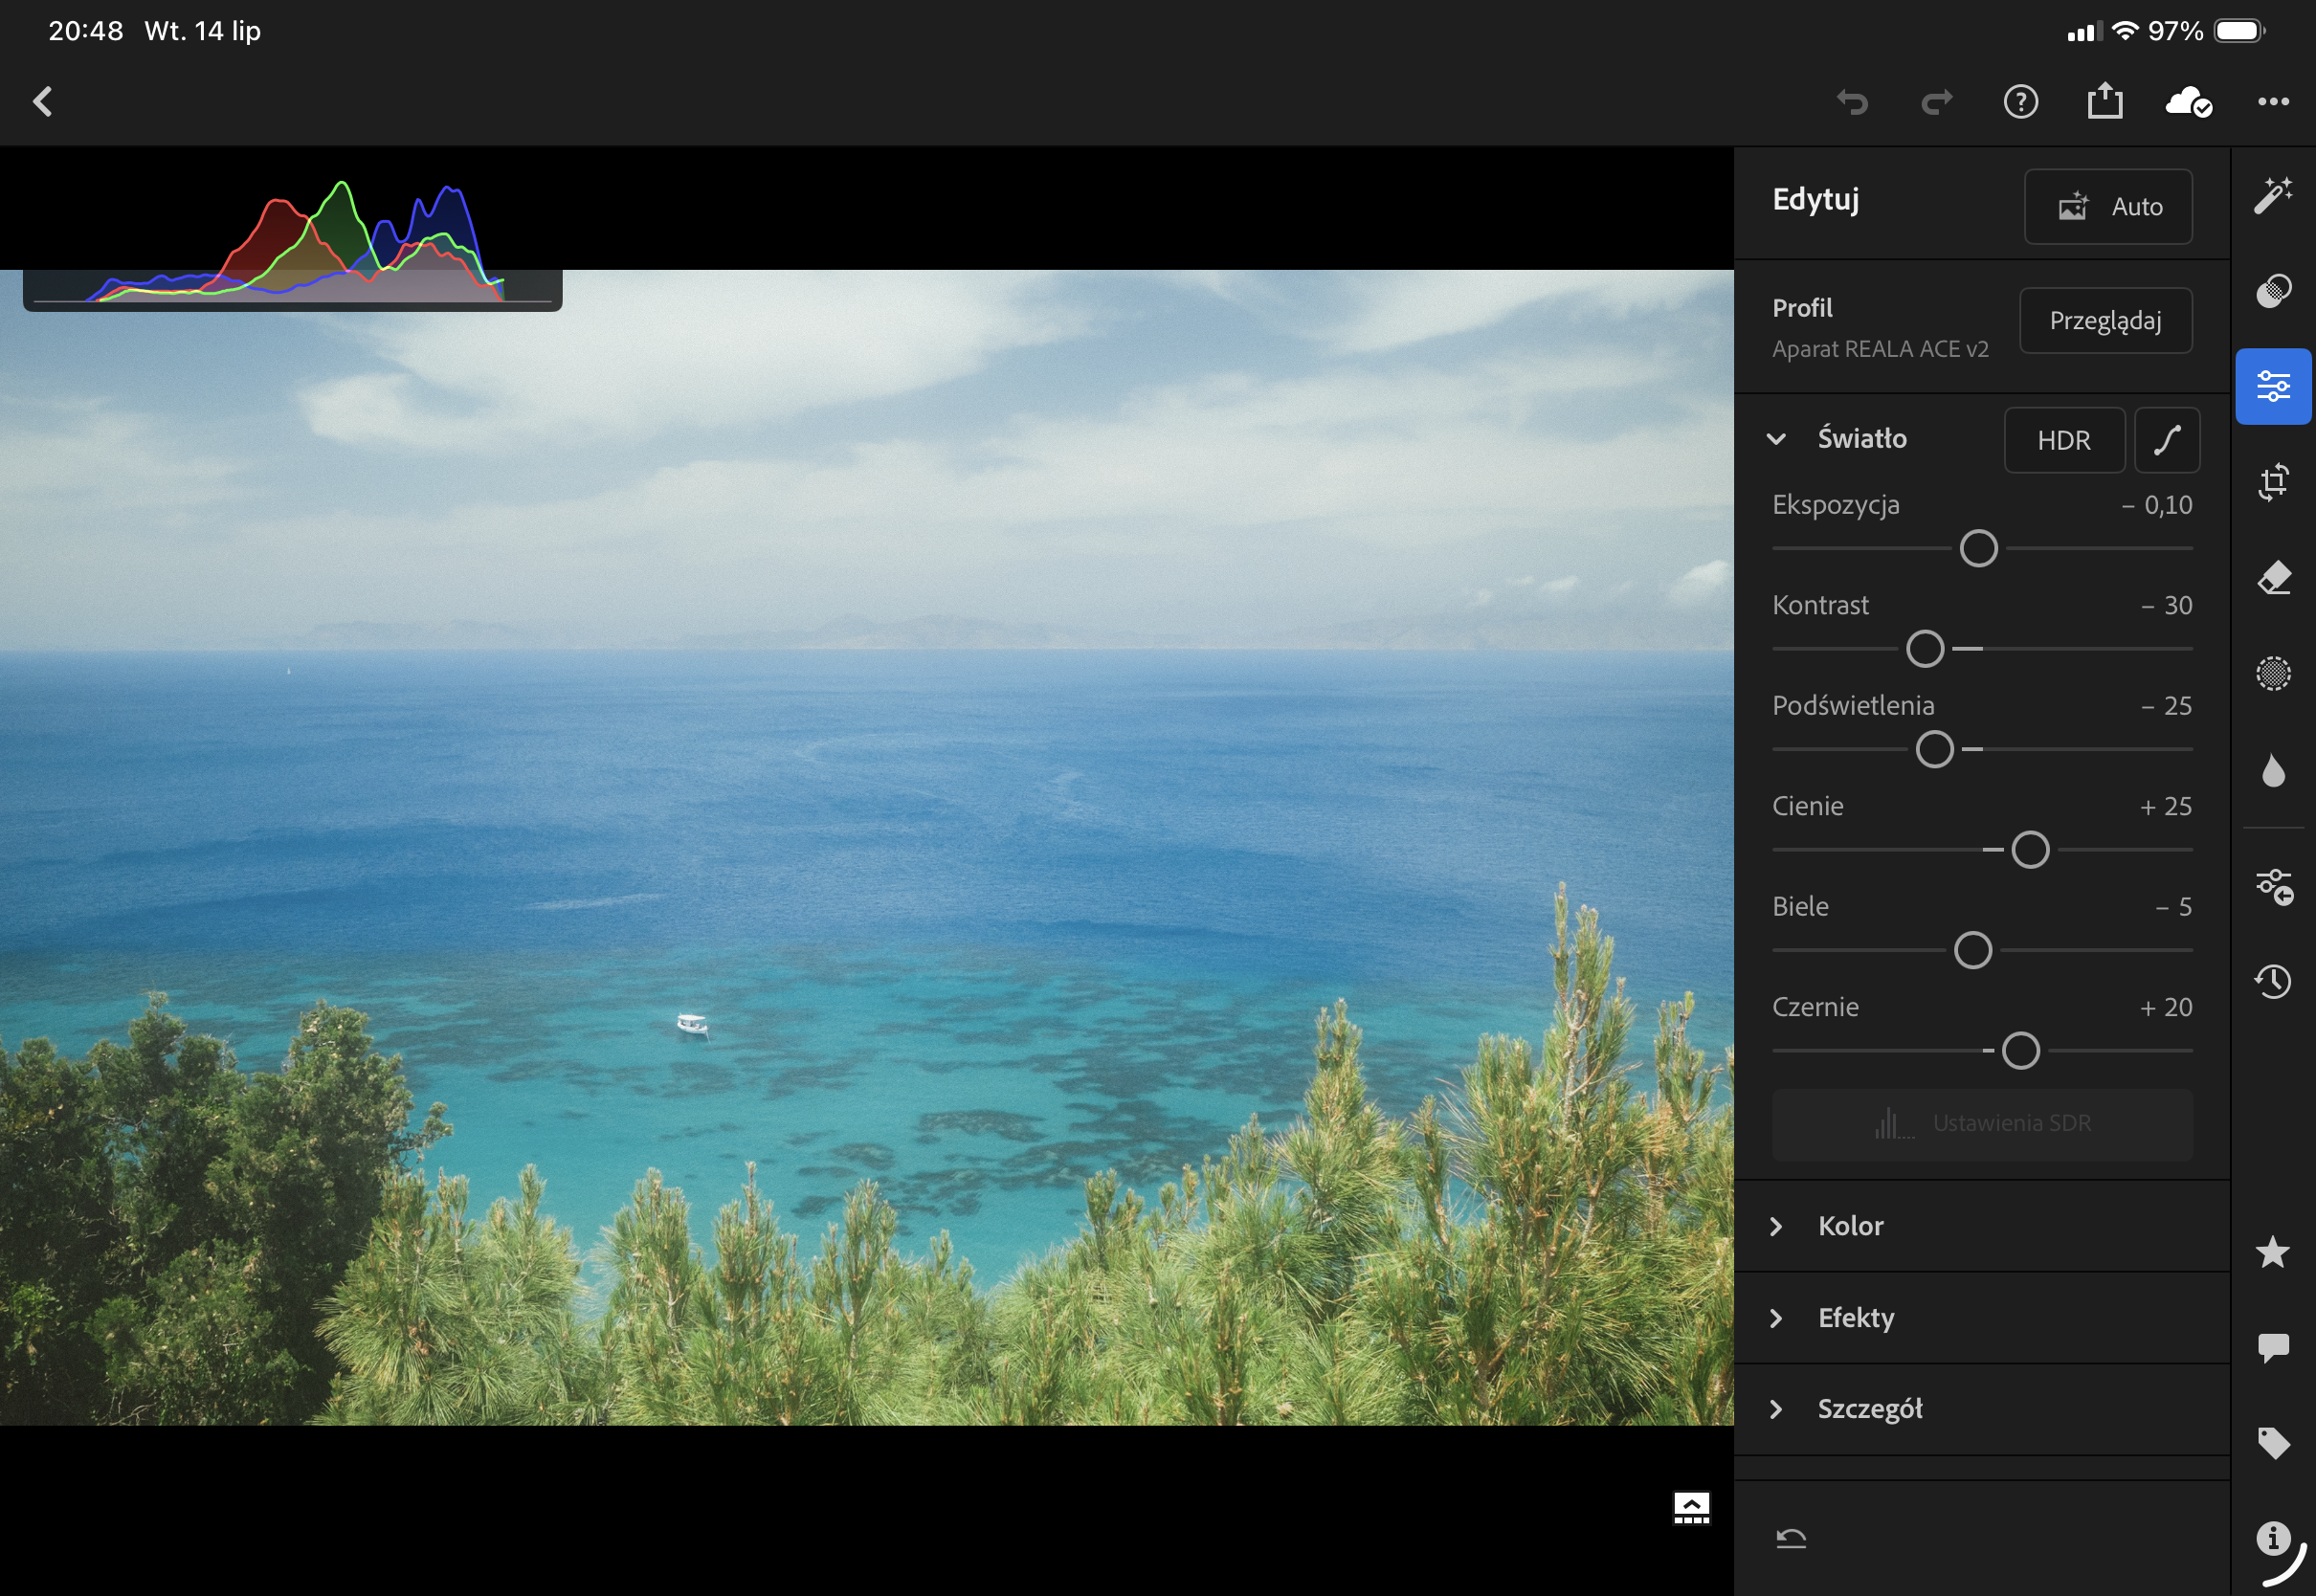This screenshot has width=2316, height=1596.
Task: Open the lens blur droplet tool
Action: coord(2273,771)
